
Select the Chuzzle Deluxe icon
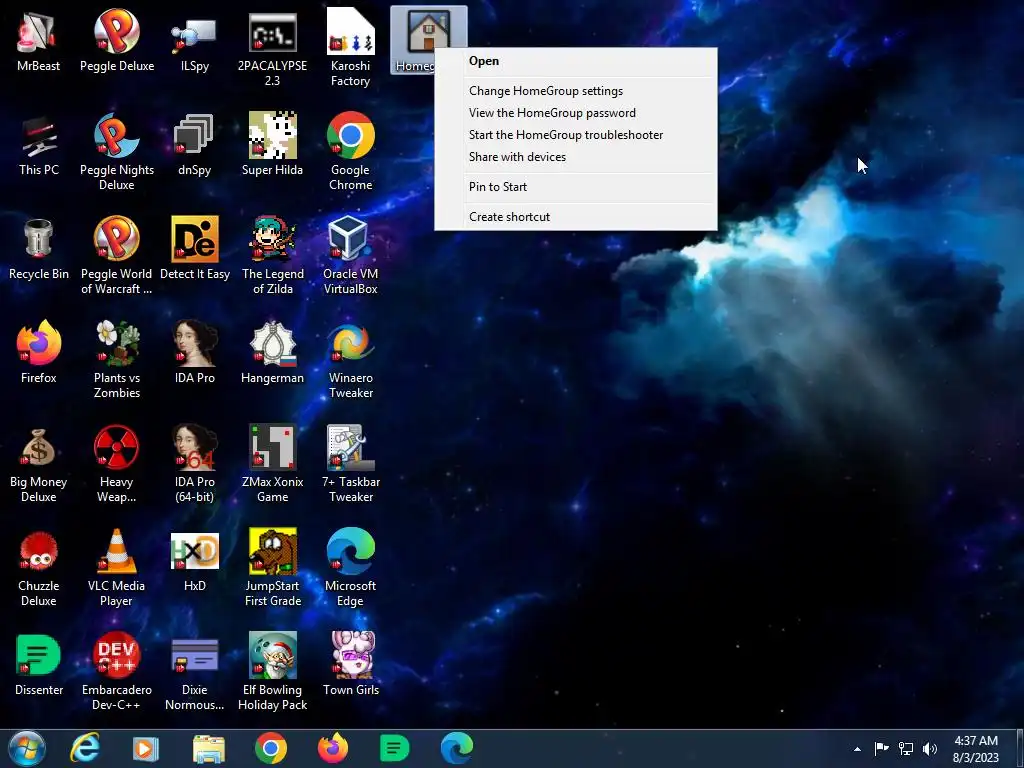39,568
